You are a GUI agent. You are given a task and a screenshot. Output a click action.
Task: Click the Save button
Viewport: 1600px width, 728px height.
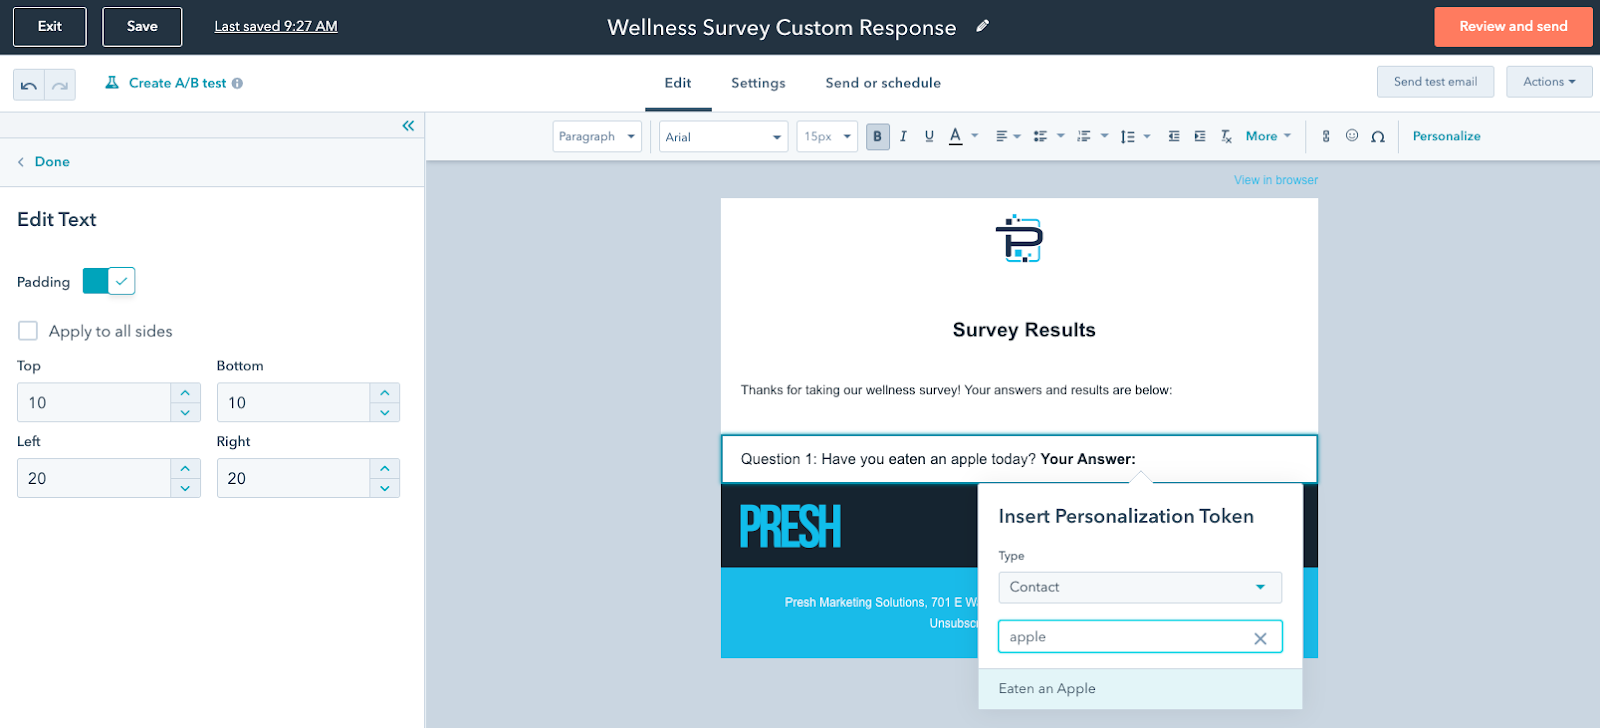point(142,27)
